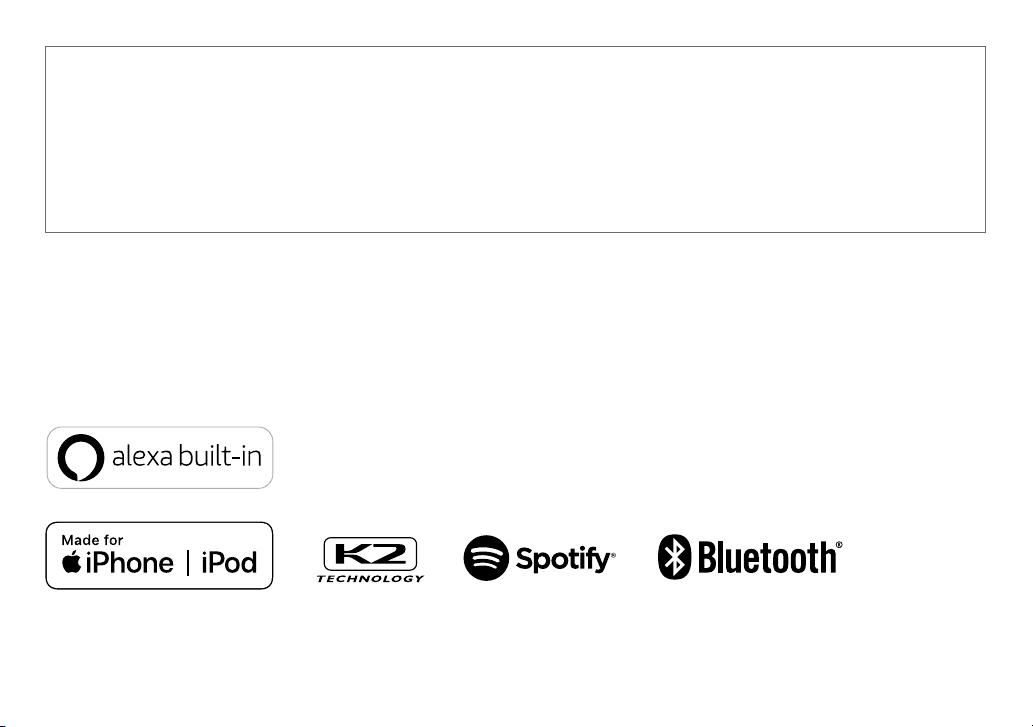The image size is (1033, 727).
Task: Click the TECHNOLOGY text under K2
Action: (x=370, y=579)
